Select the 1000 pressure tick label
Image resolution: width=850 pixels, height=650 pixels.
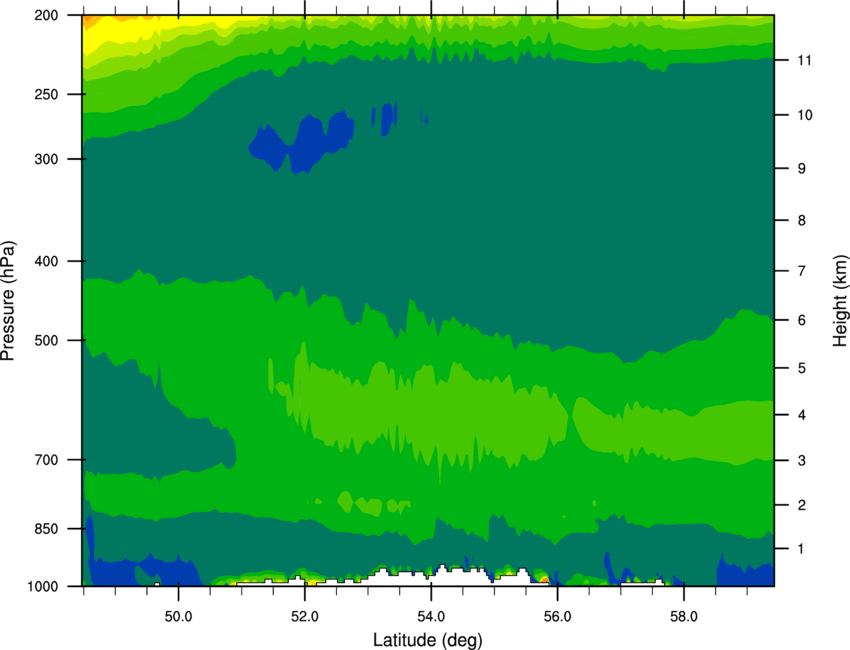pyautogui.click(x=42, y=586)
